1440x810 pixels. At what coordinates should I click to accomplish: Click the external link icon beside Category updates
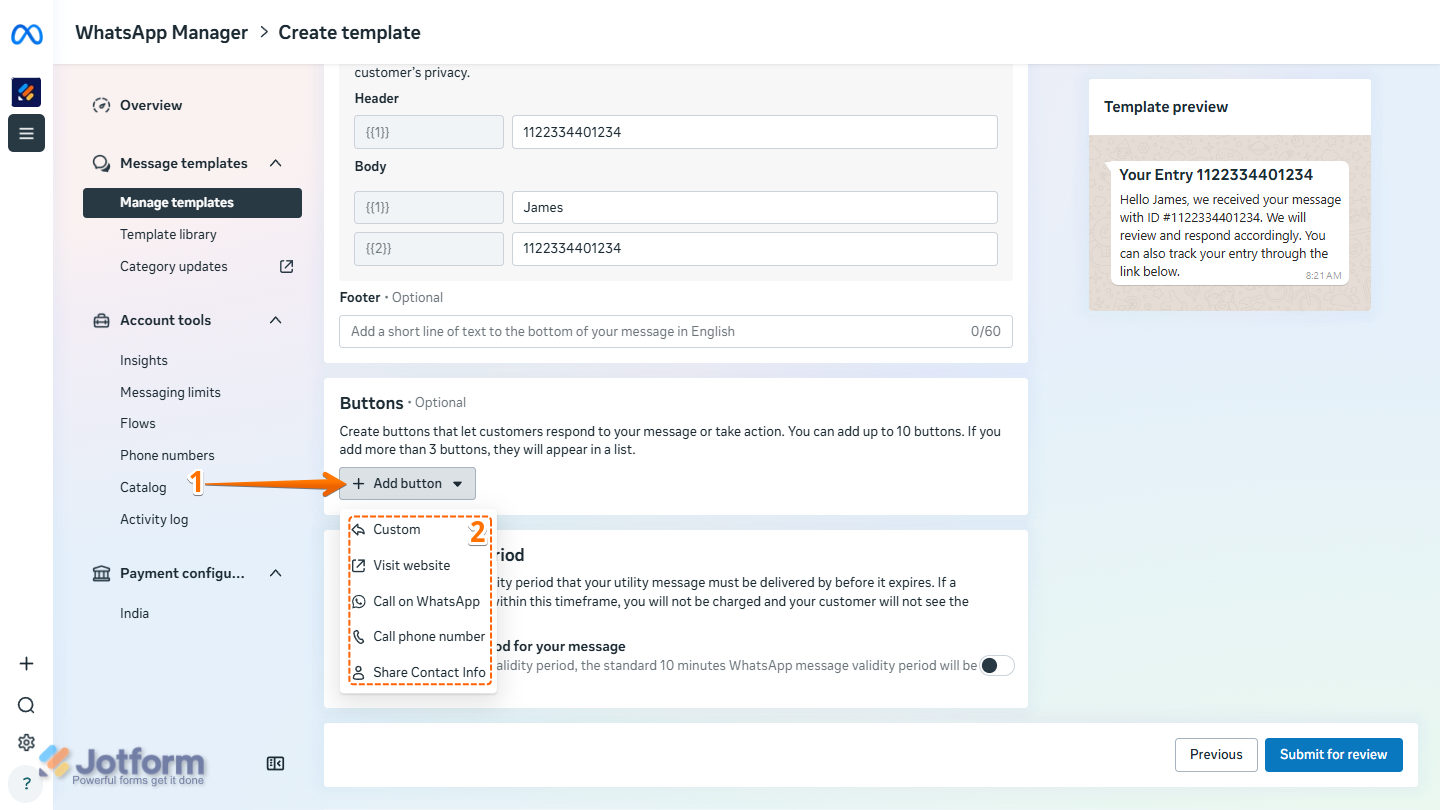(x=286, y=266)
